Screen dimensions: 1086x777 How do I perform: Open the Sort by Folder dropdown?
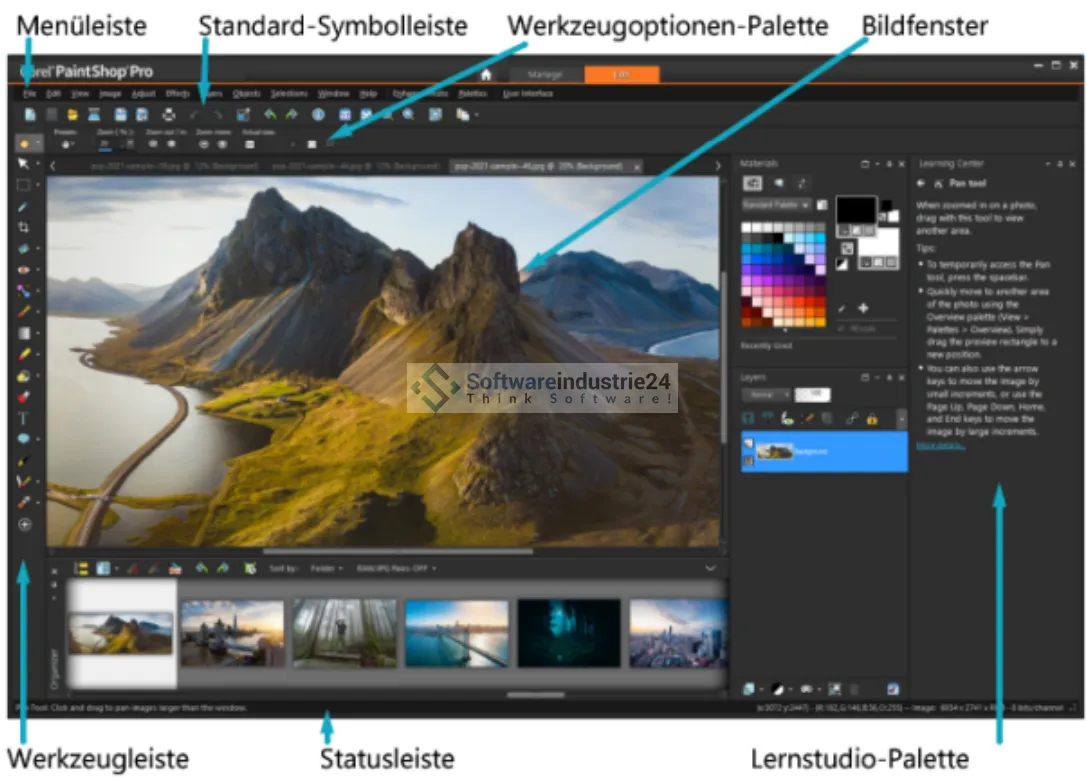pos(326,568)
